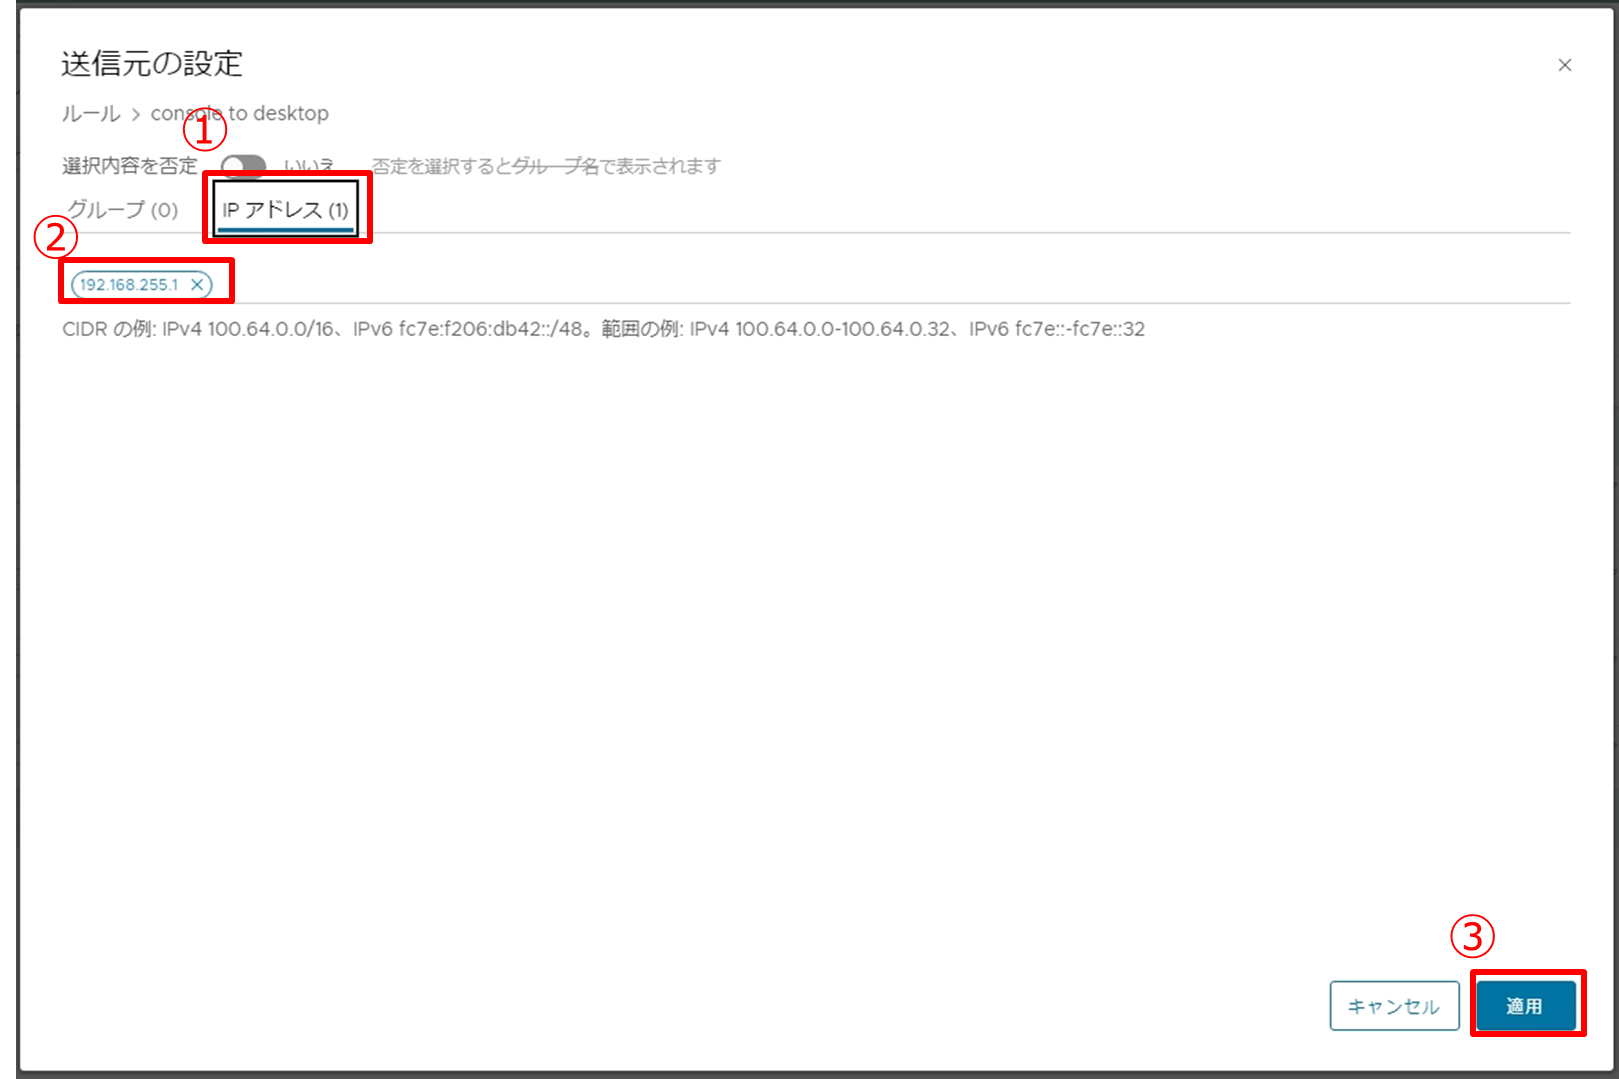This screenshot has width=1619, height=1079.
Task: Click the red circled number ③ marker
Action: 1472,937
